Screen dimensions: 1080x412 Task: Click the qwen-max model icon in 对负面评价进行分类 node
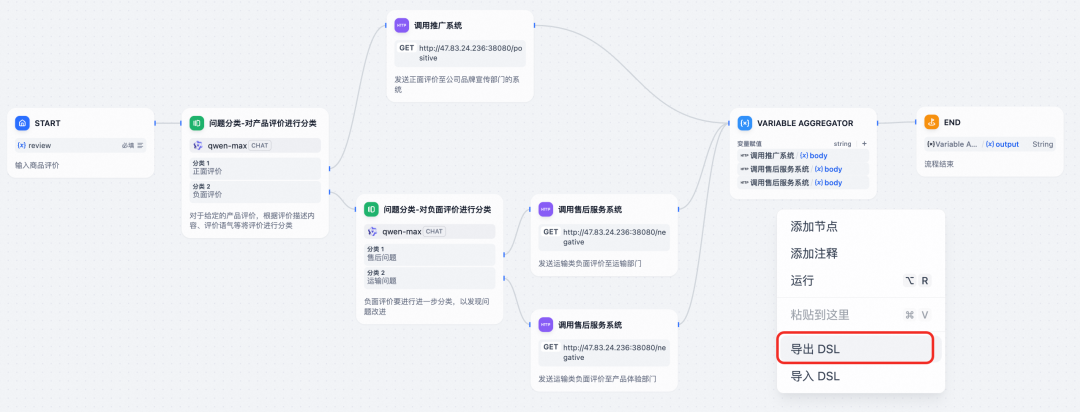(373, 231)
